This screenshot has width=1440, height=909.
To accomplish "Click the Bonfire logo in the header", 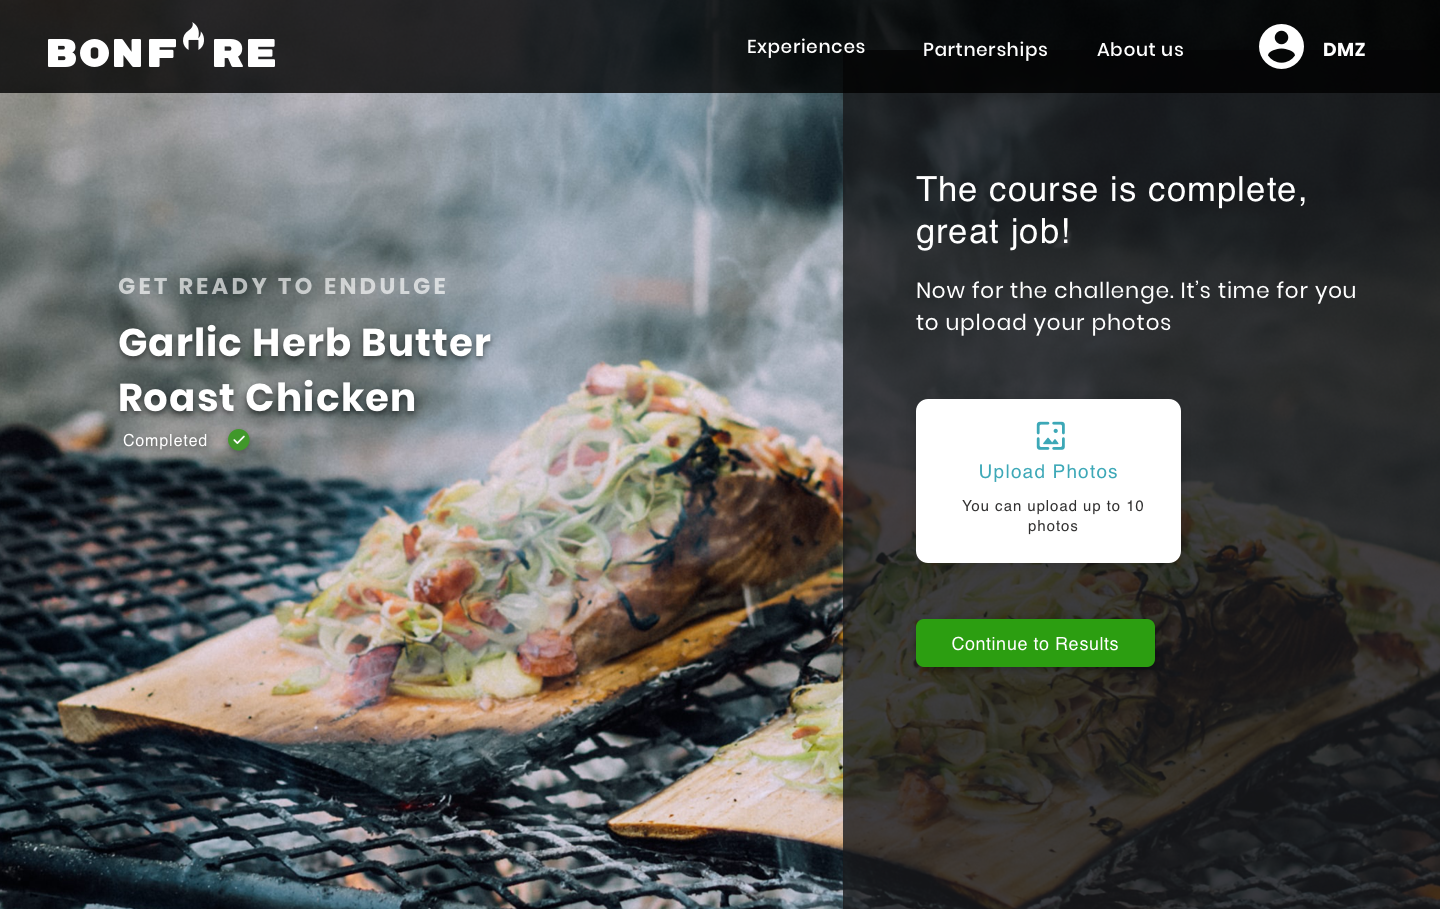I will click(161, 46).
